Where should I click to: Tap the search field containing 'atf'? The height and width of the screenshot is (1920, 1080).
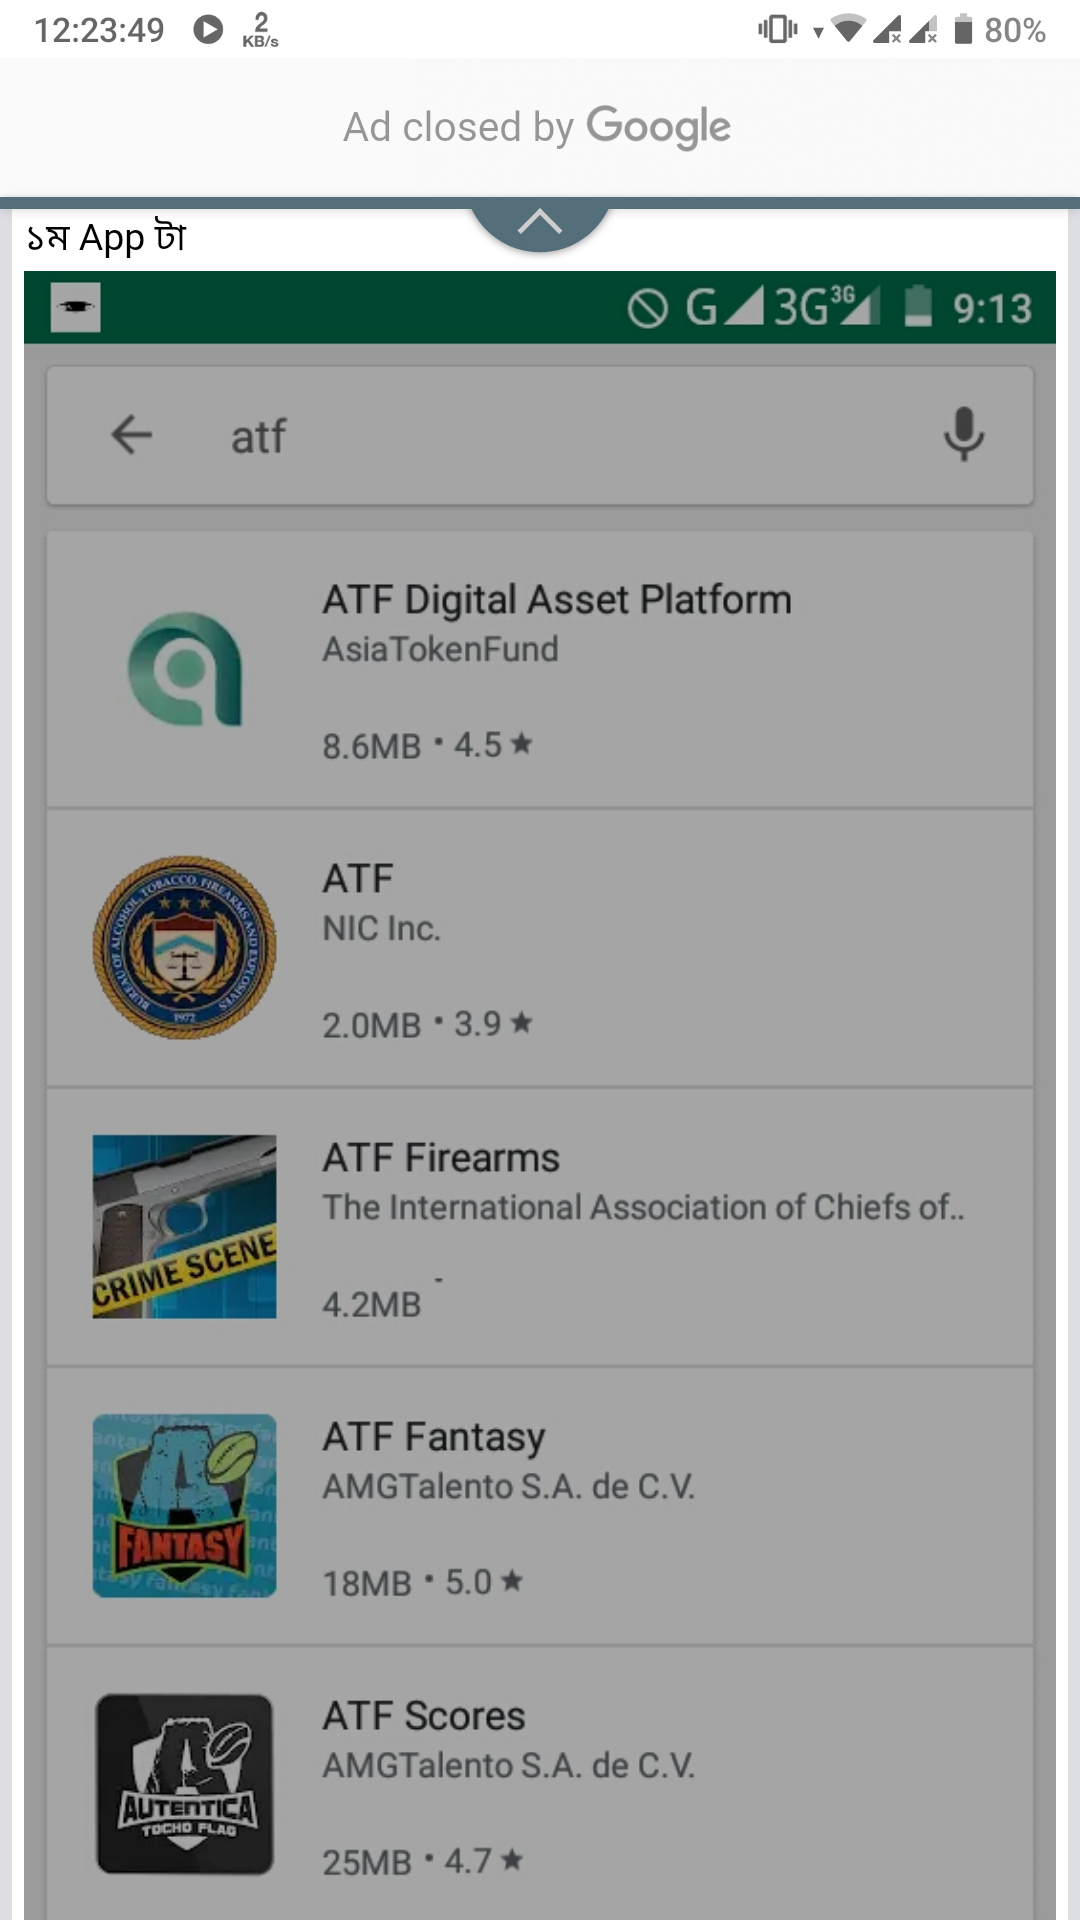pyautogui.click(x=560, y=436)
